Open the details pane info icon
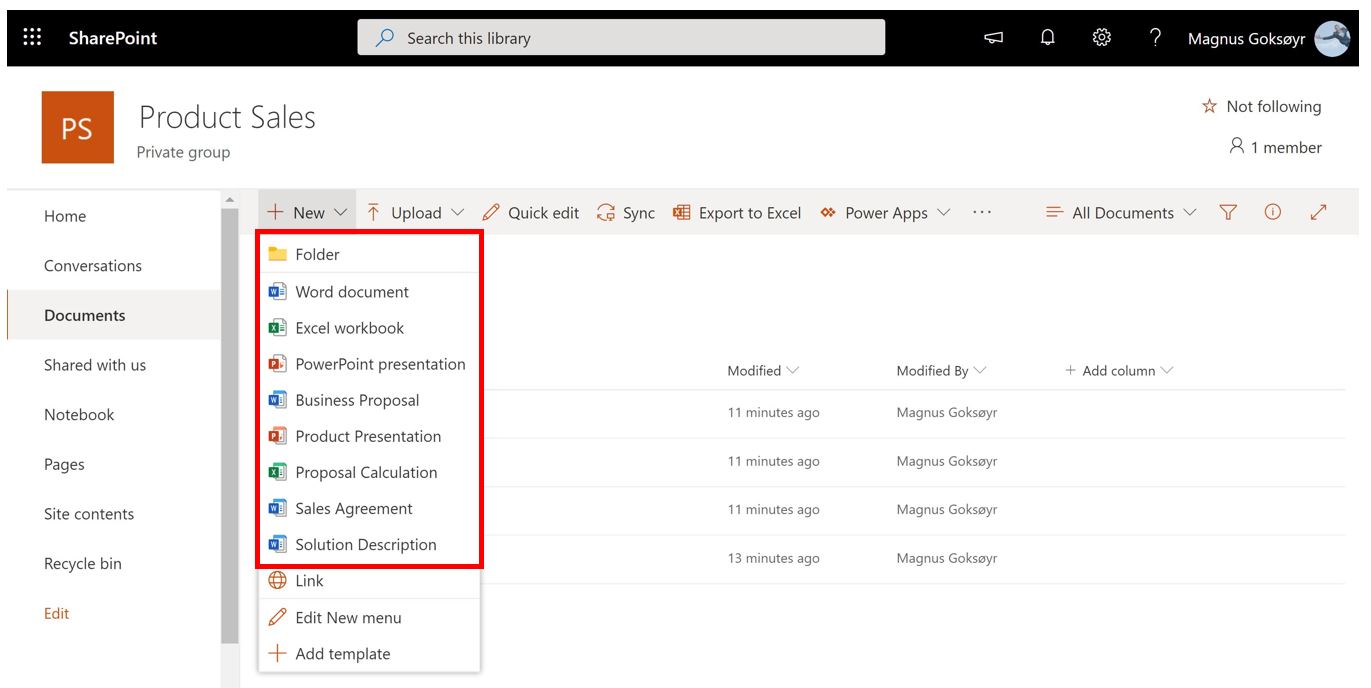Viewport: 1371px width, 688px height. (1272, 212)
